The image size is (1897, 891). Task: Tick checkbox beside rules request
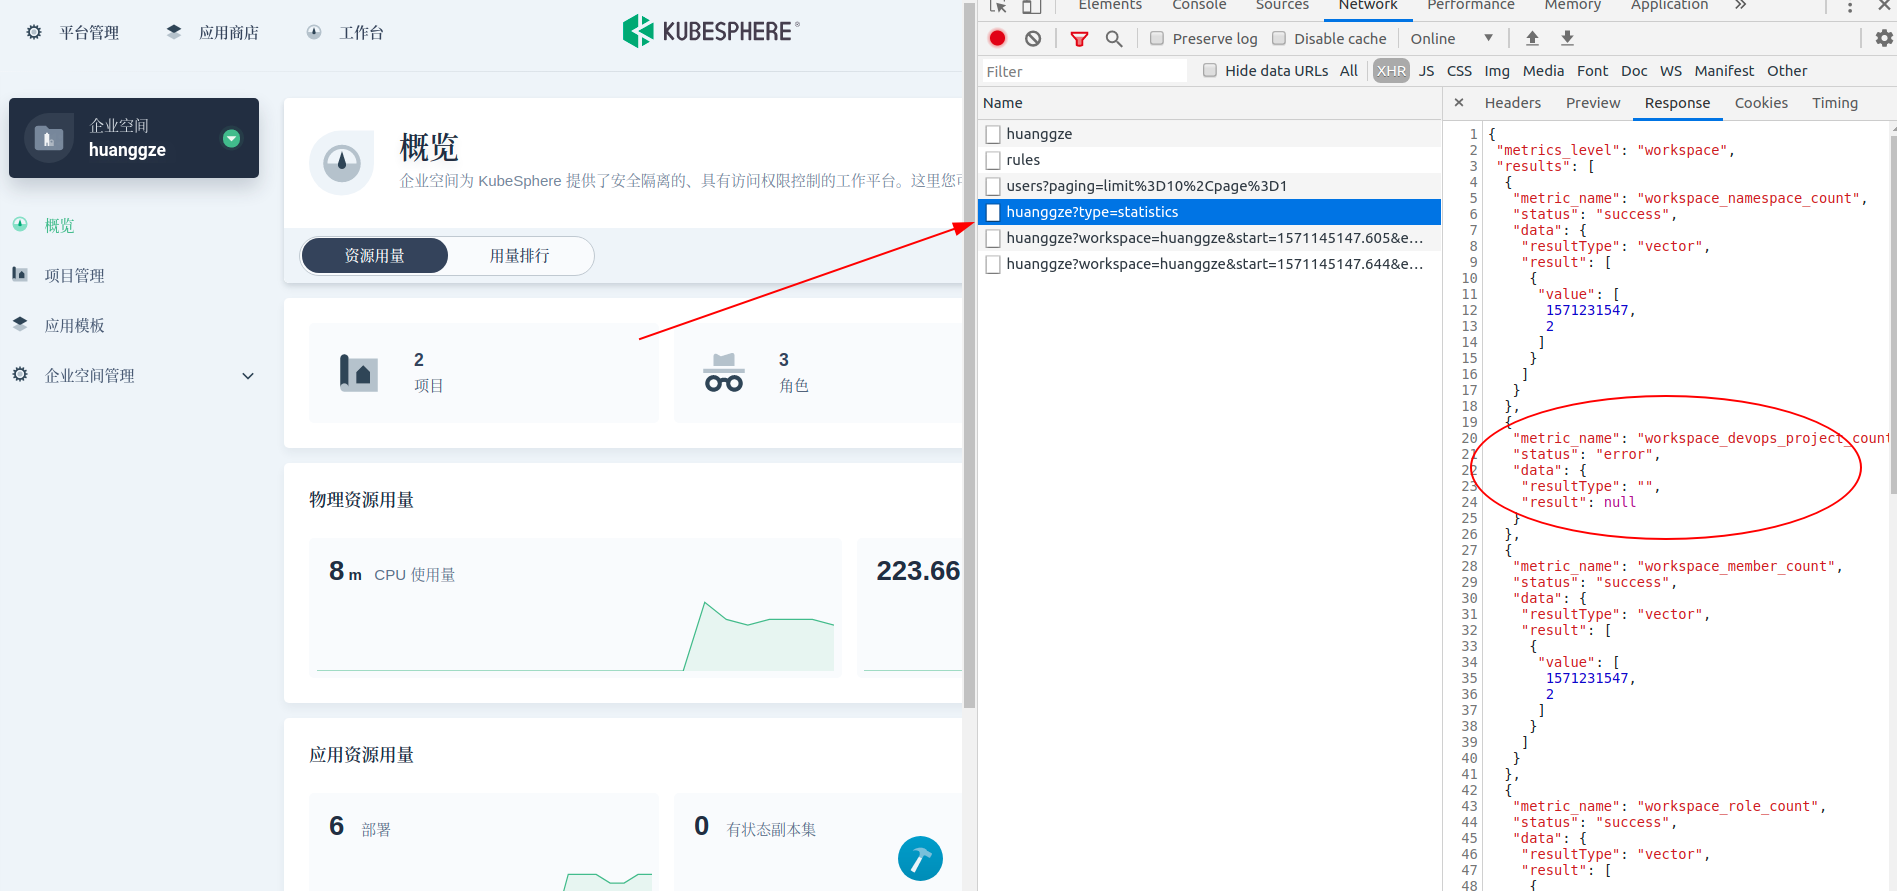(x=993, y=160)
